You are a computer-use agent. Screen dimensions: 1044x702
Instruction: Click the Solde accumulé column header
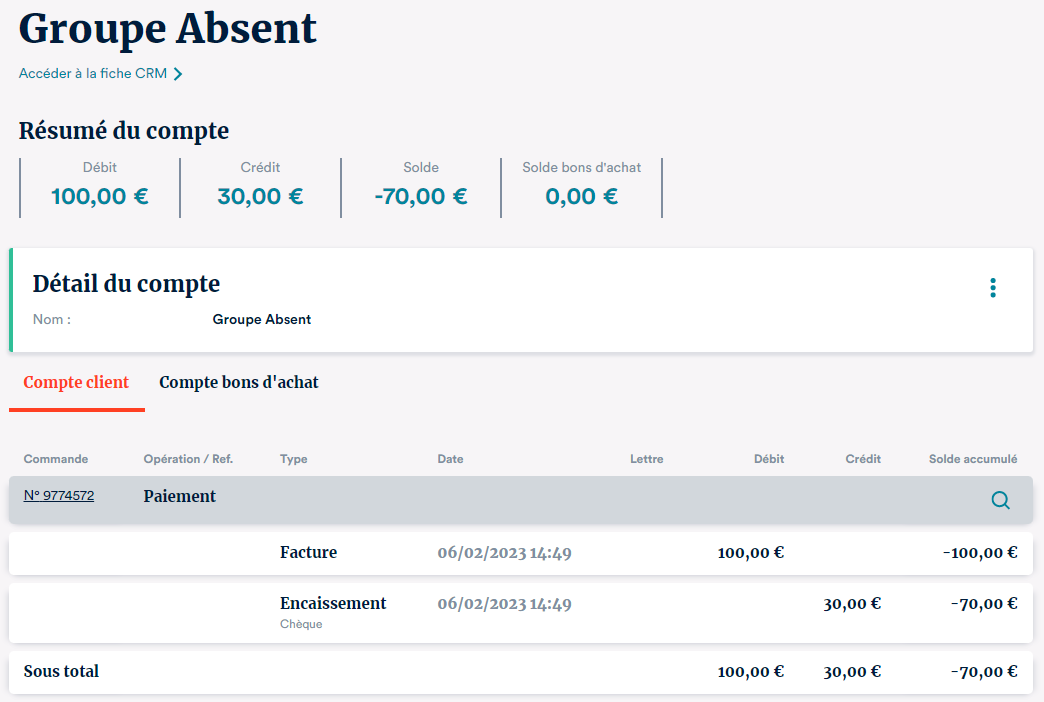pos(972,459)
